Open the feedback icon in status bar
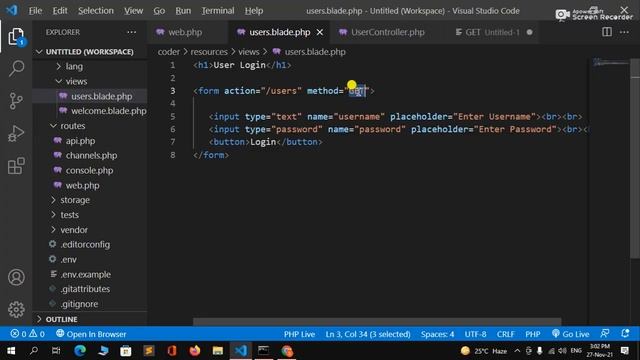 coord(605,333)
